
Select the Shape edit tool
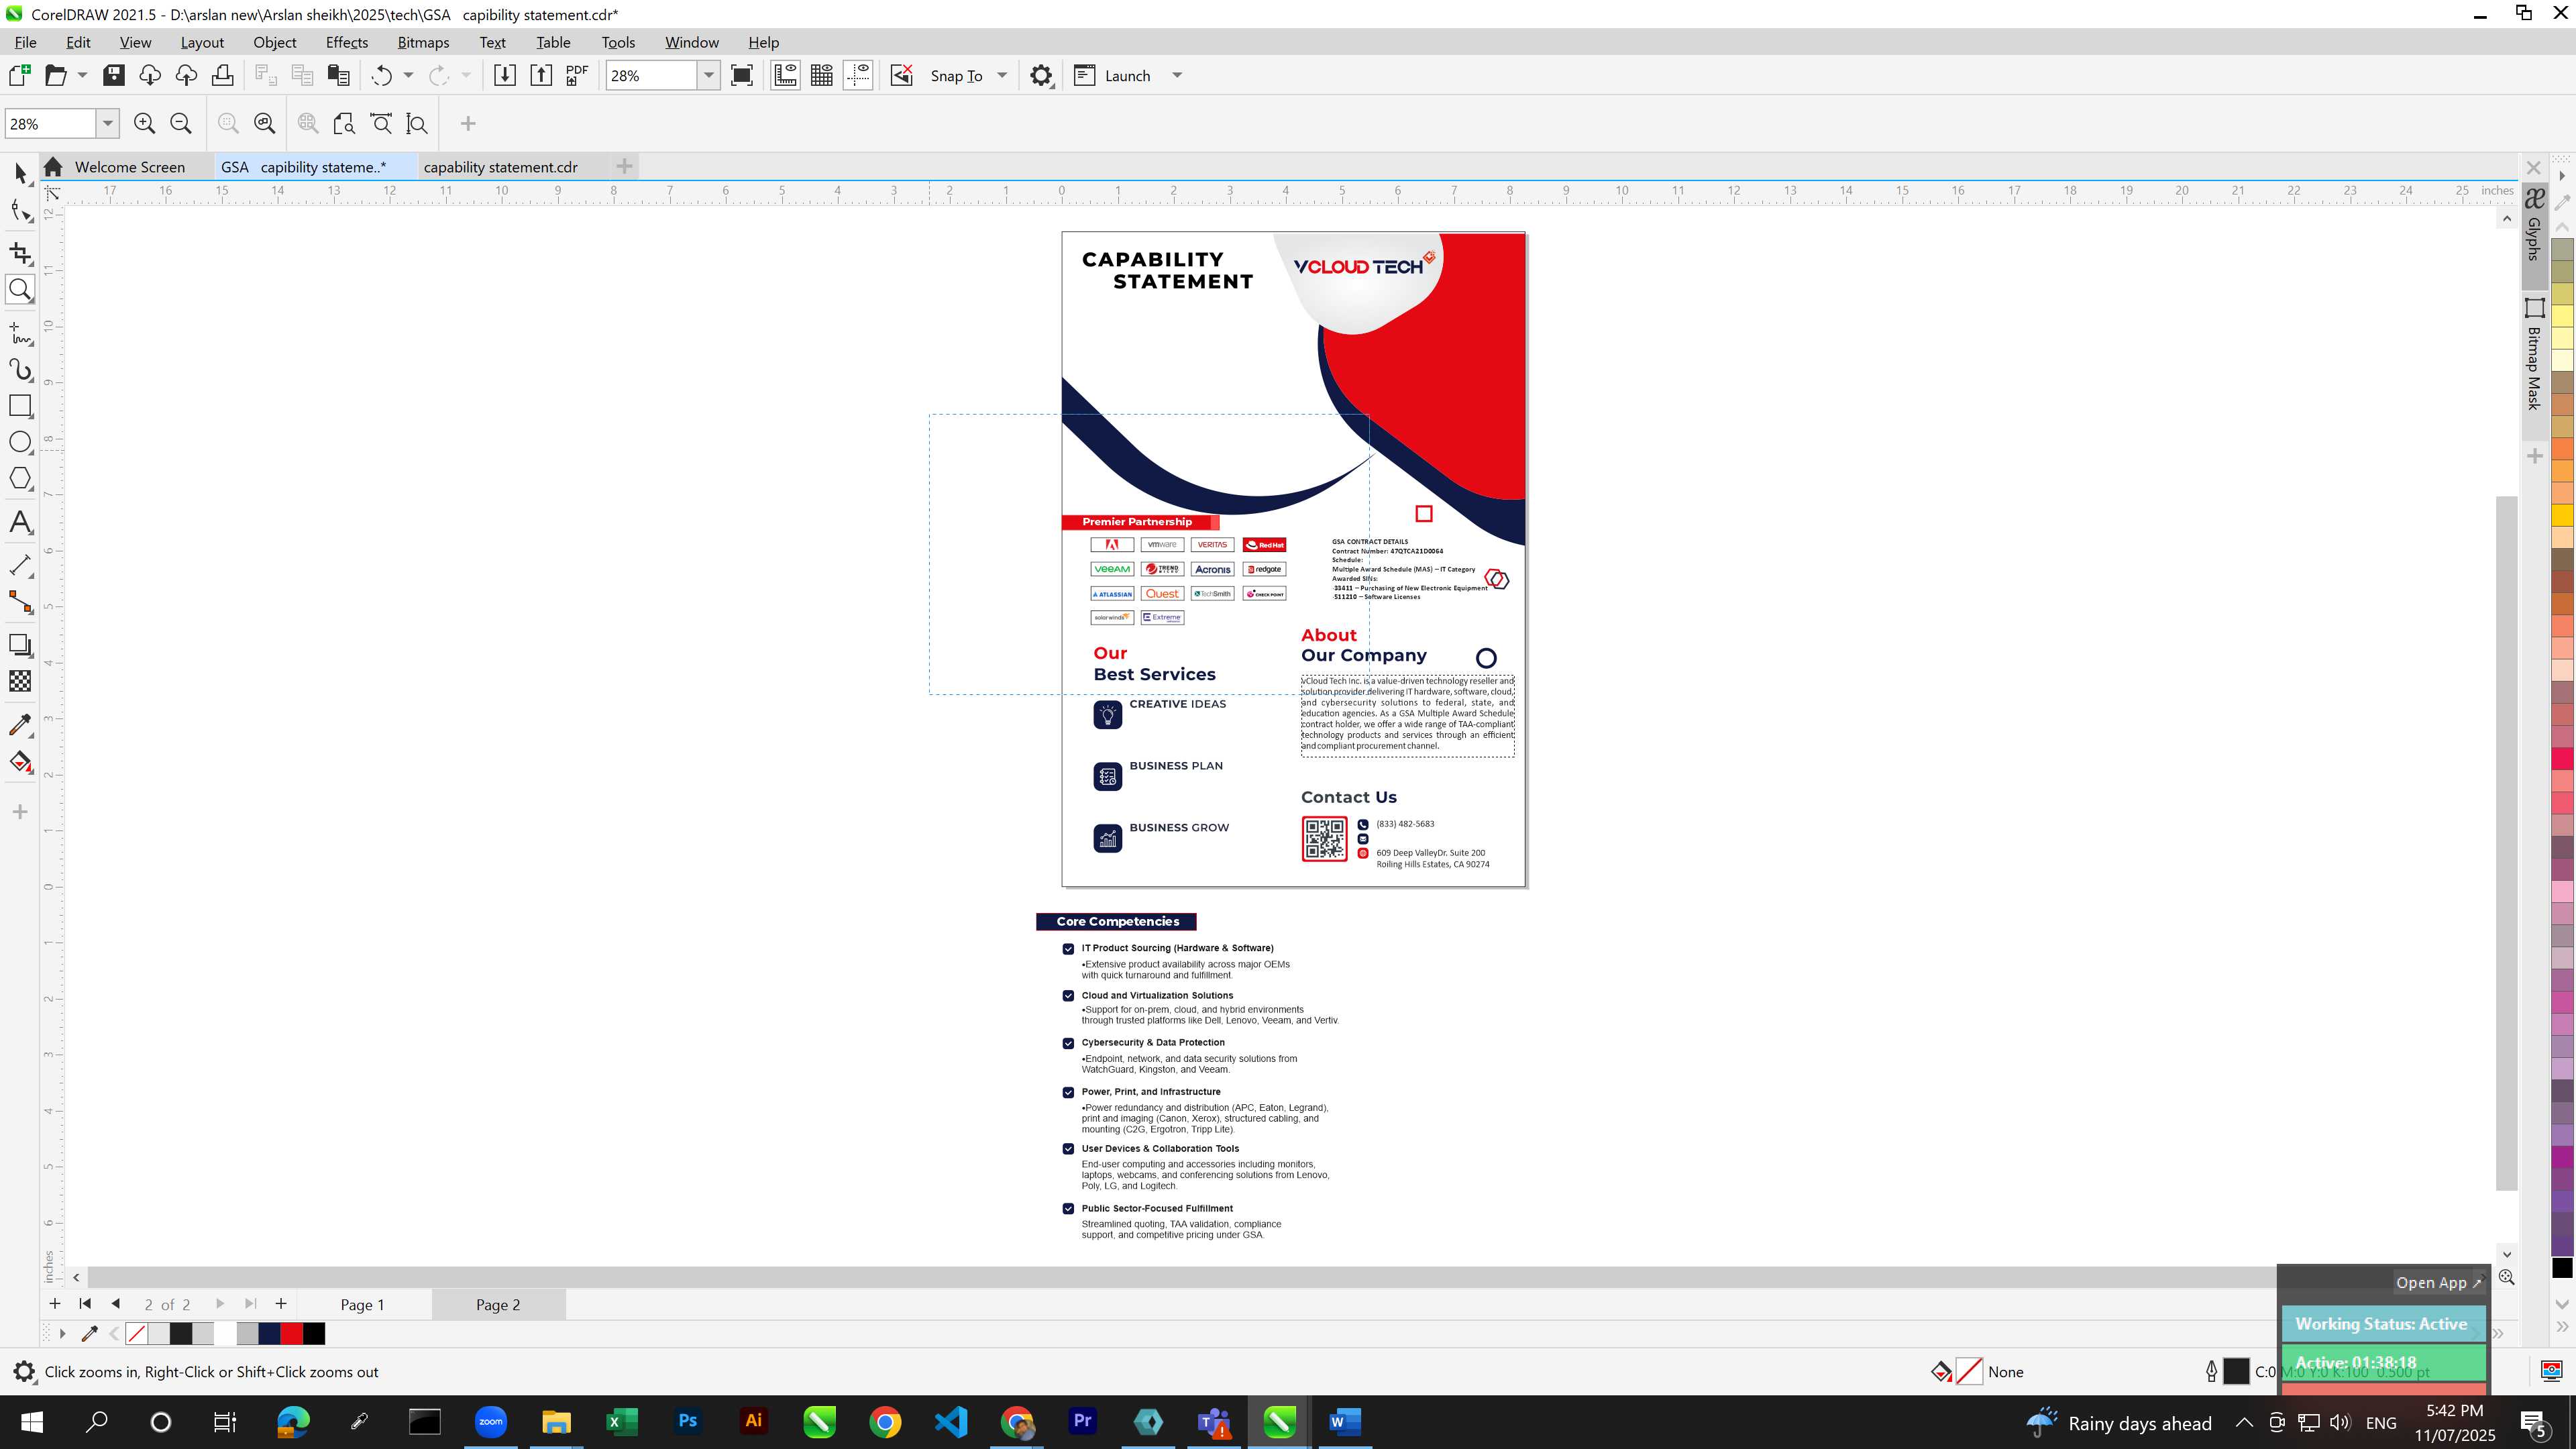pos(20,210)
